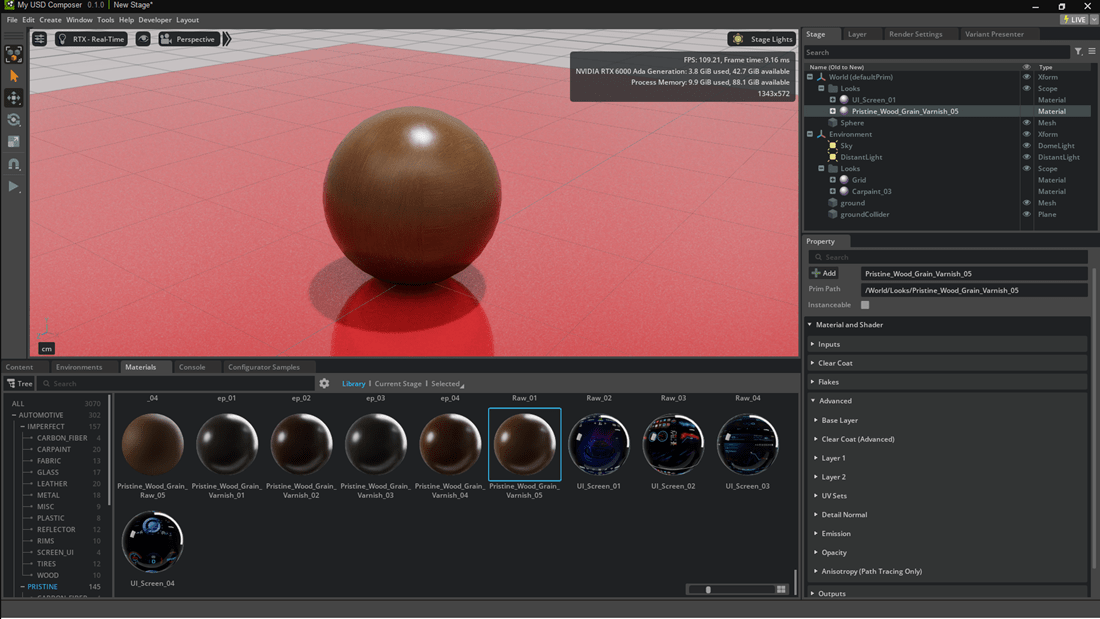
Task: Open the Window menu
Action: click(x=79, y=20)
